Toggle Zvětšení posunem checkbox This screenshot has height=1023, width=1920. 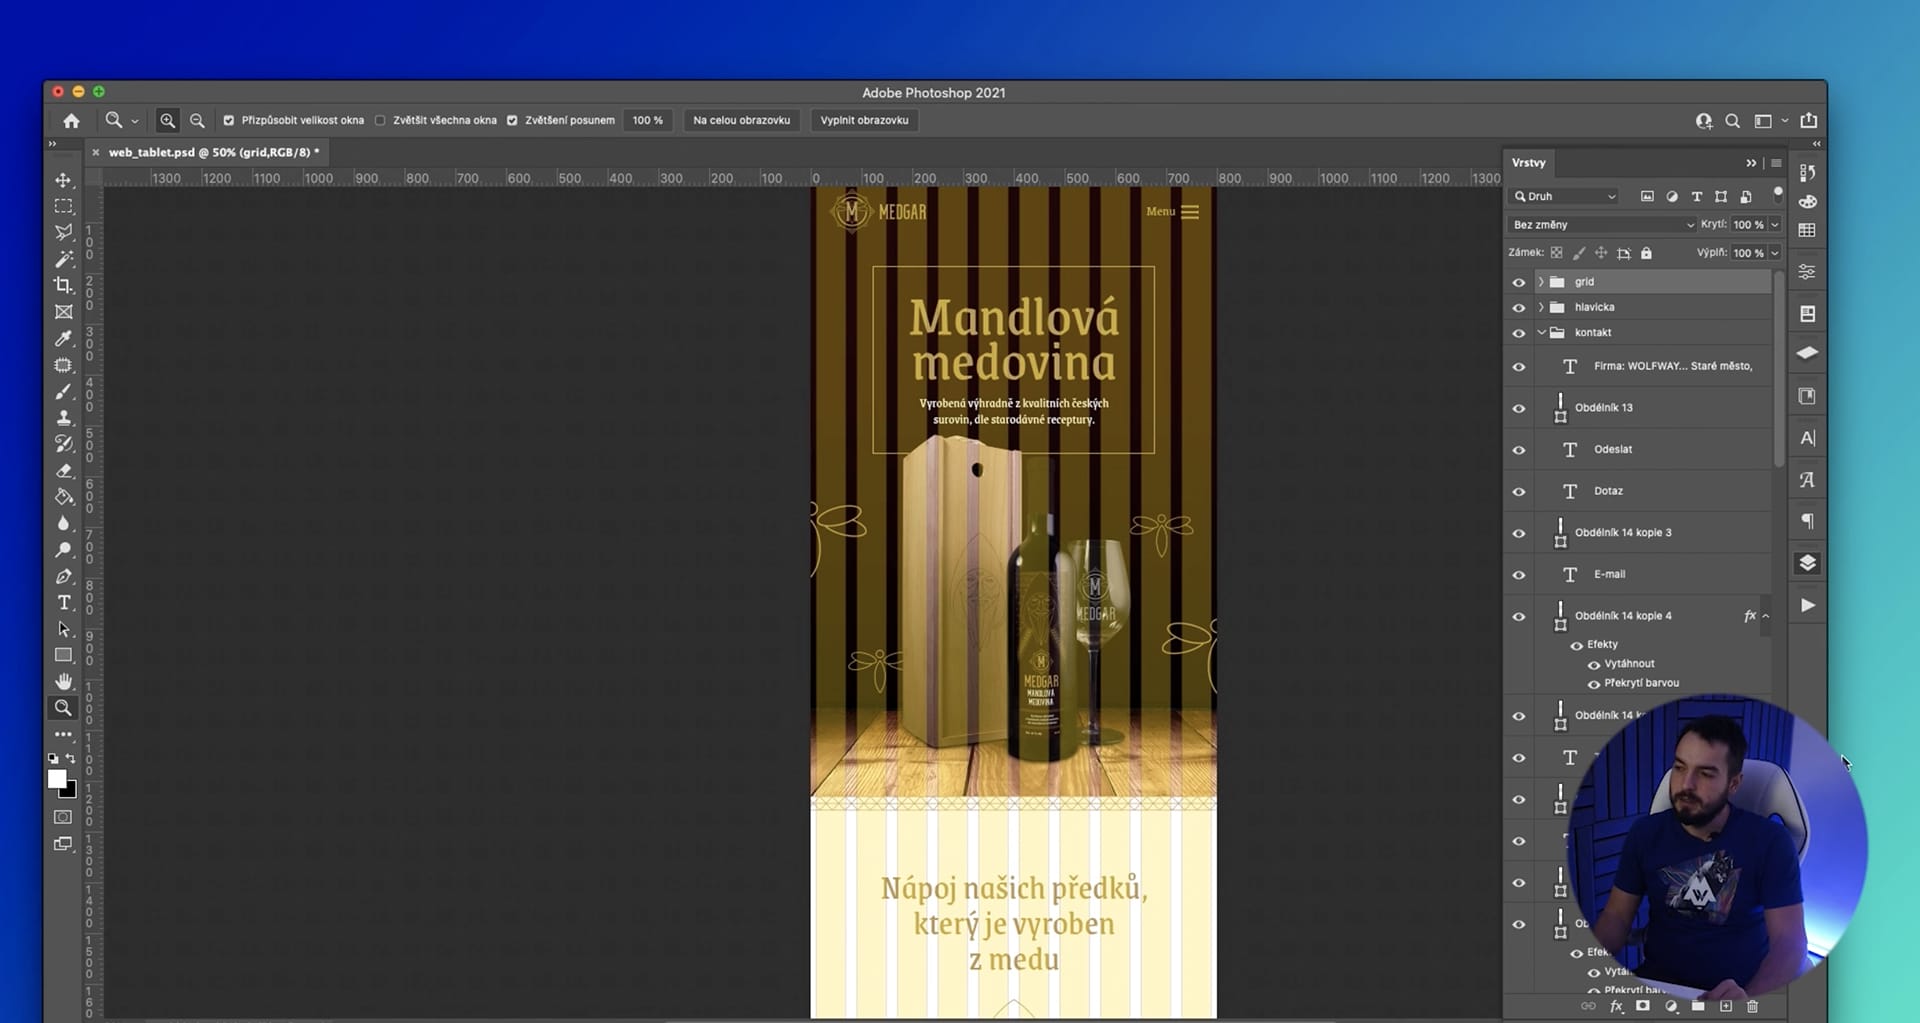(x=512, y=120)
